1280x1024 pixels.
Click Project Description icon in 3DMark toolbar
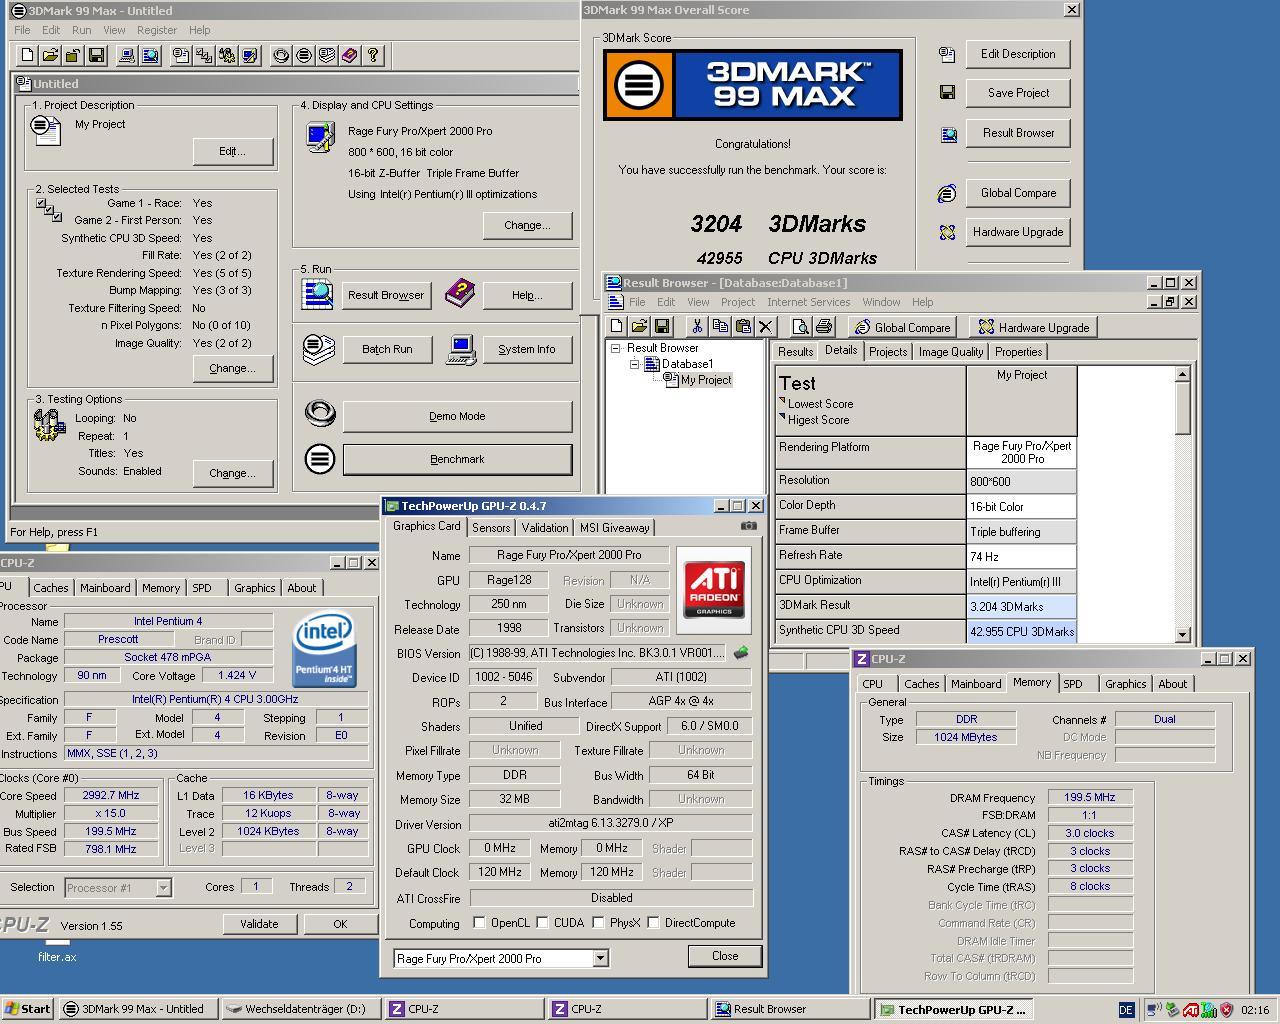[181, 56]
